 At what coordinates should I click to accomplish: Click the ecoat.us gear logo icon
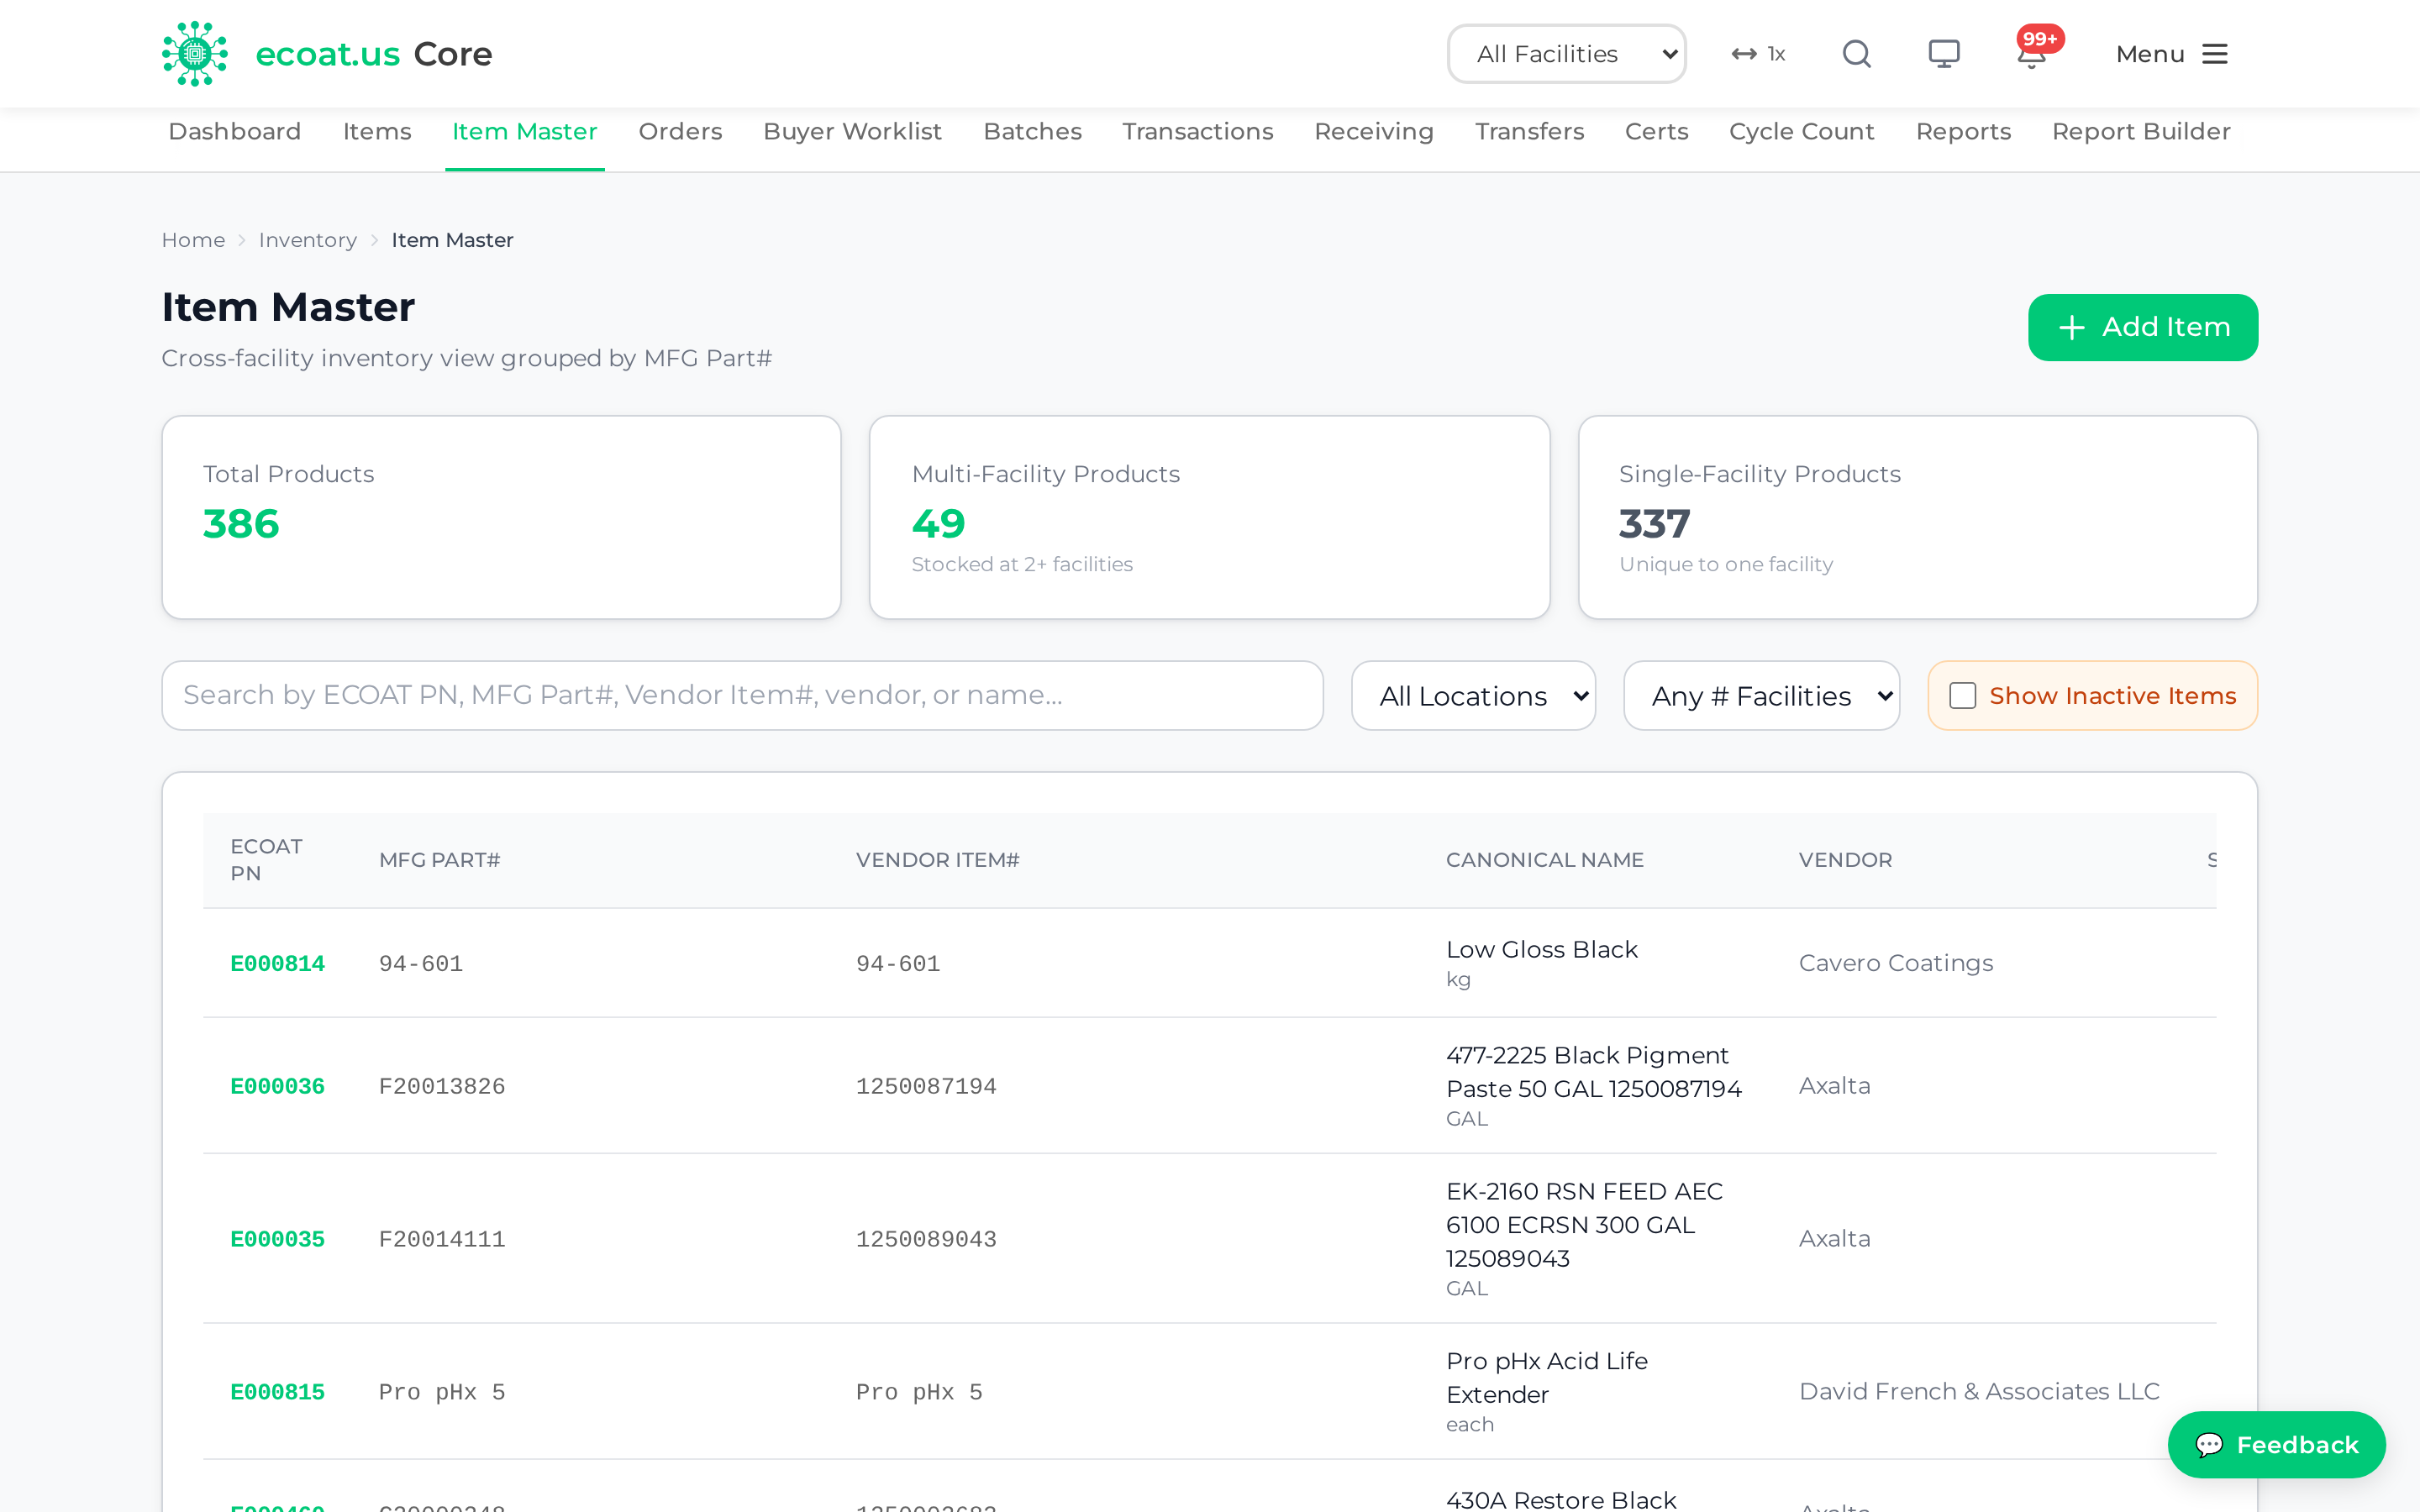[195, 54]
